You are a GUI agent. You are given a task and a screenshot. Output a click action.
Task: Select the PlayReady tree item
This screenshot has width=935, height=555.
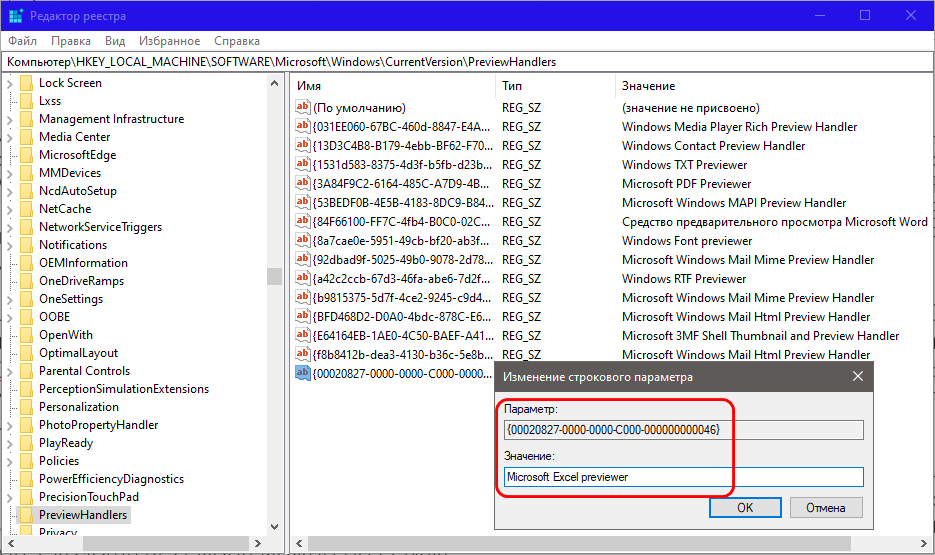66,443
